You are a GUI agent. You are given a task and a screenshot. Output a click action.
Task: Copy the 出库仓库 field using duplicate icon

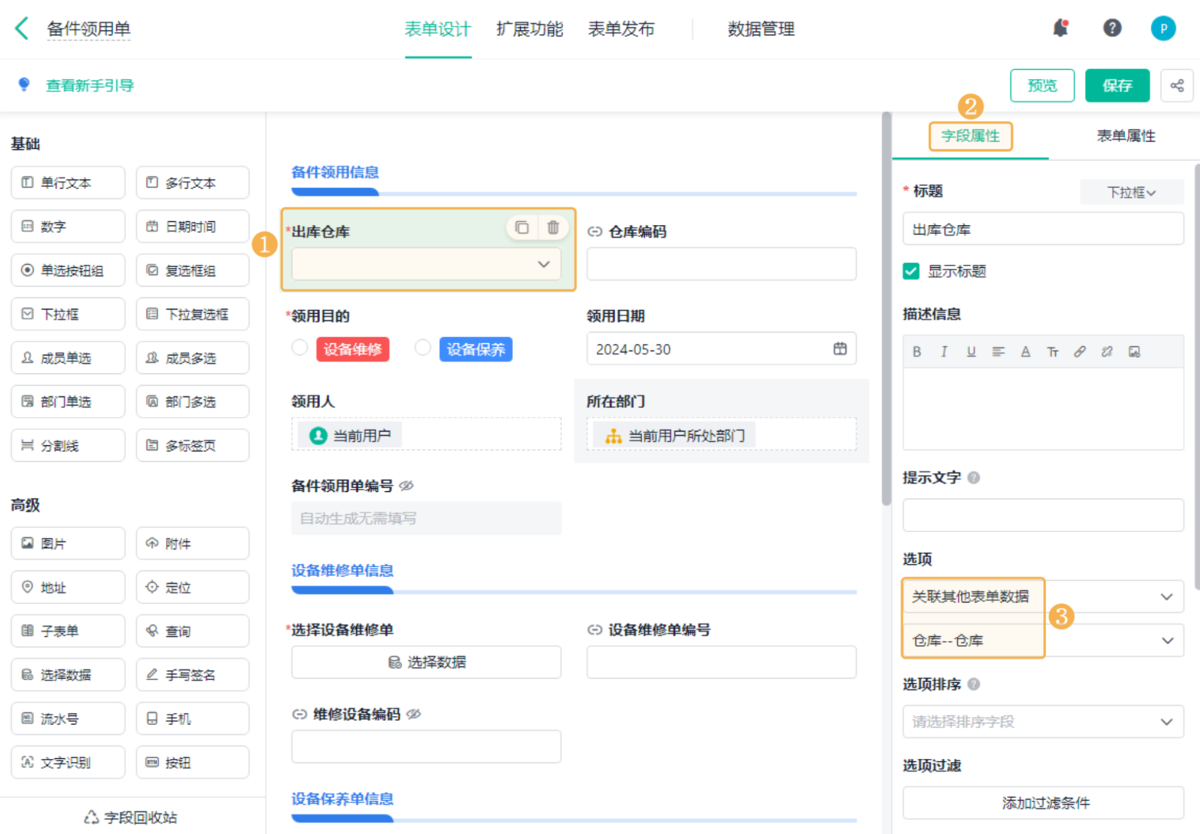pos(522,228)
